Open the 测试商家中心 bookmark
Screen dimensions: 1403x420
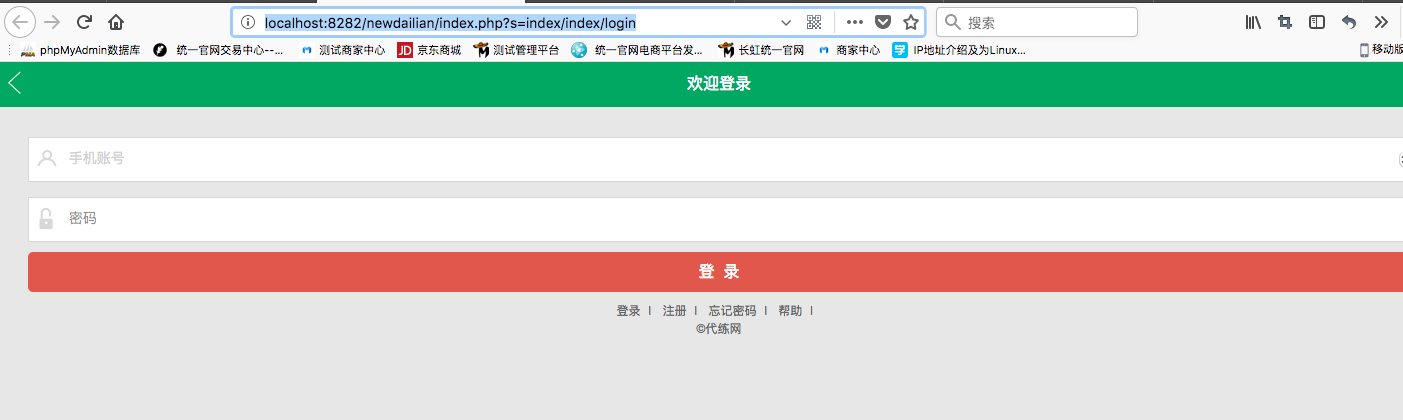[343, 49]
